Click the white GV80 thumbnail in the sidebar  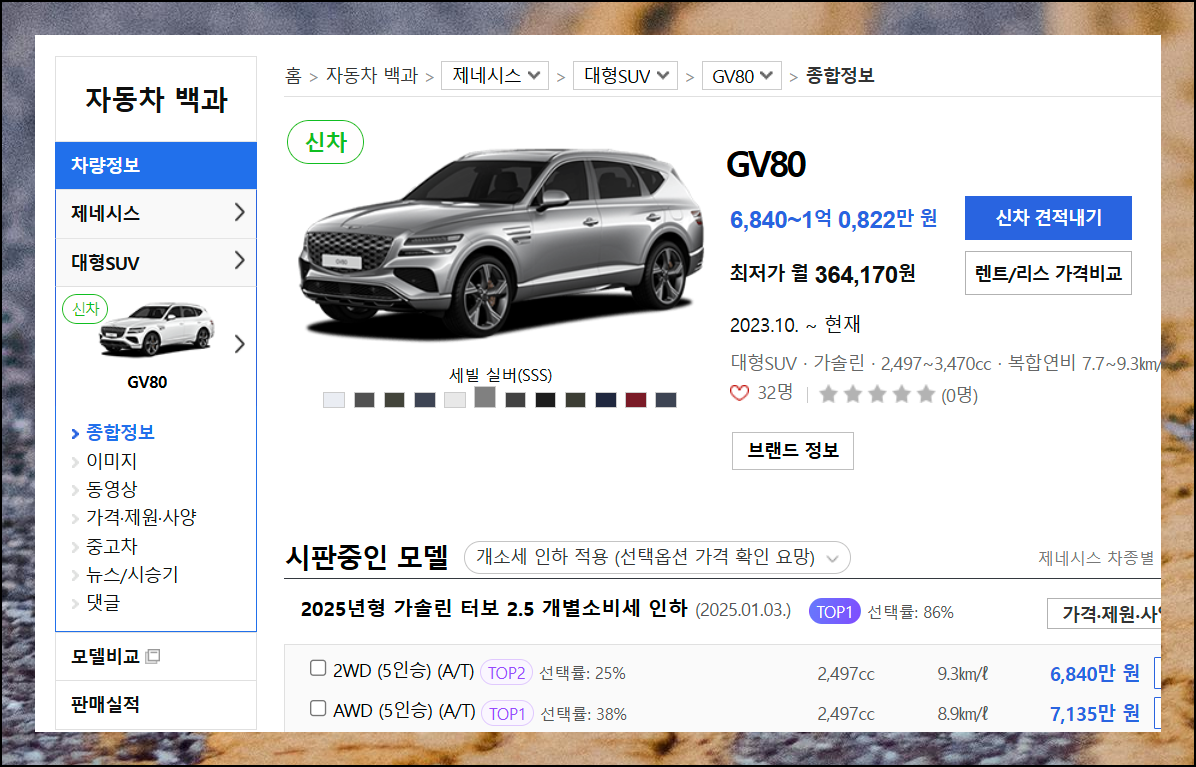pos(156,329)
